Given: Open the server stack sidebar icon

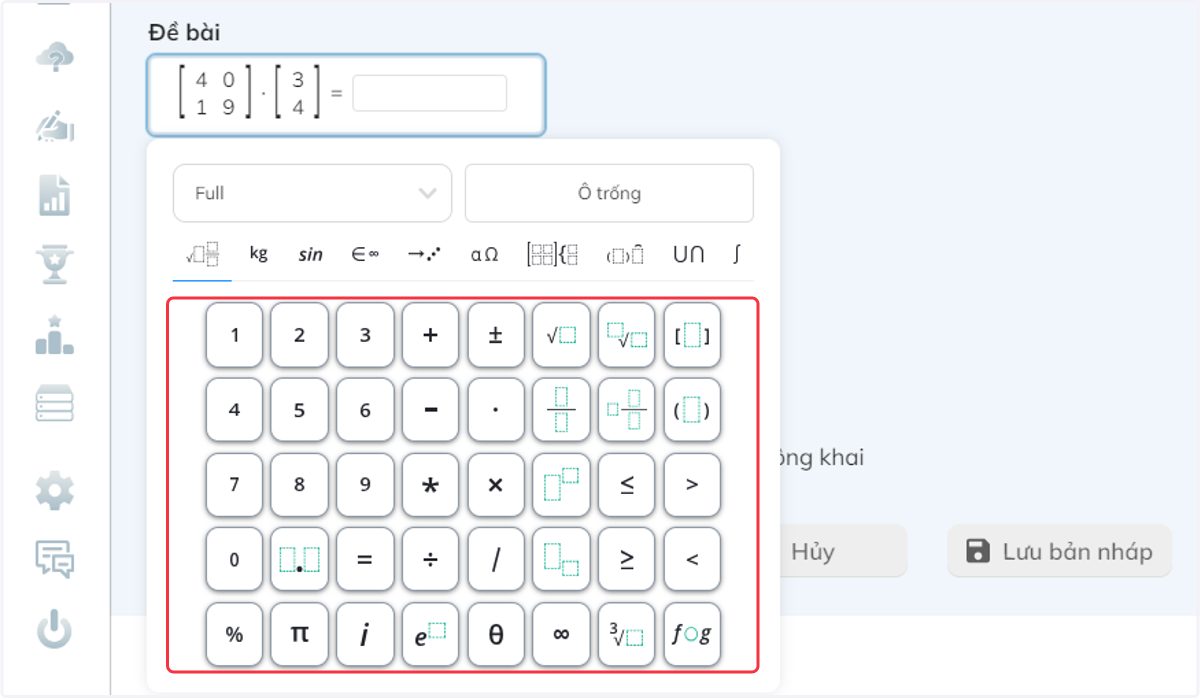Looking at the screenshot, I should click(x=55, y=403).
